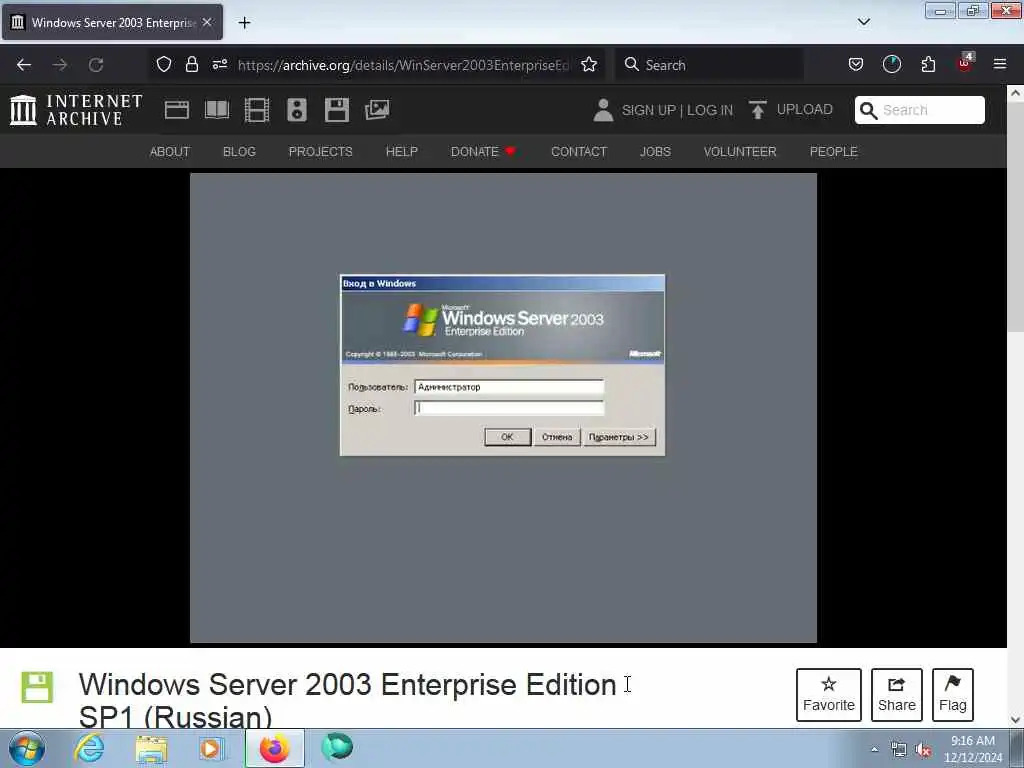1024x768 pixels.
Task: Focus the Пользователь username field
Action: point(509,387)
